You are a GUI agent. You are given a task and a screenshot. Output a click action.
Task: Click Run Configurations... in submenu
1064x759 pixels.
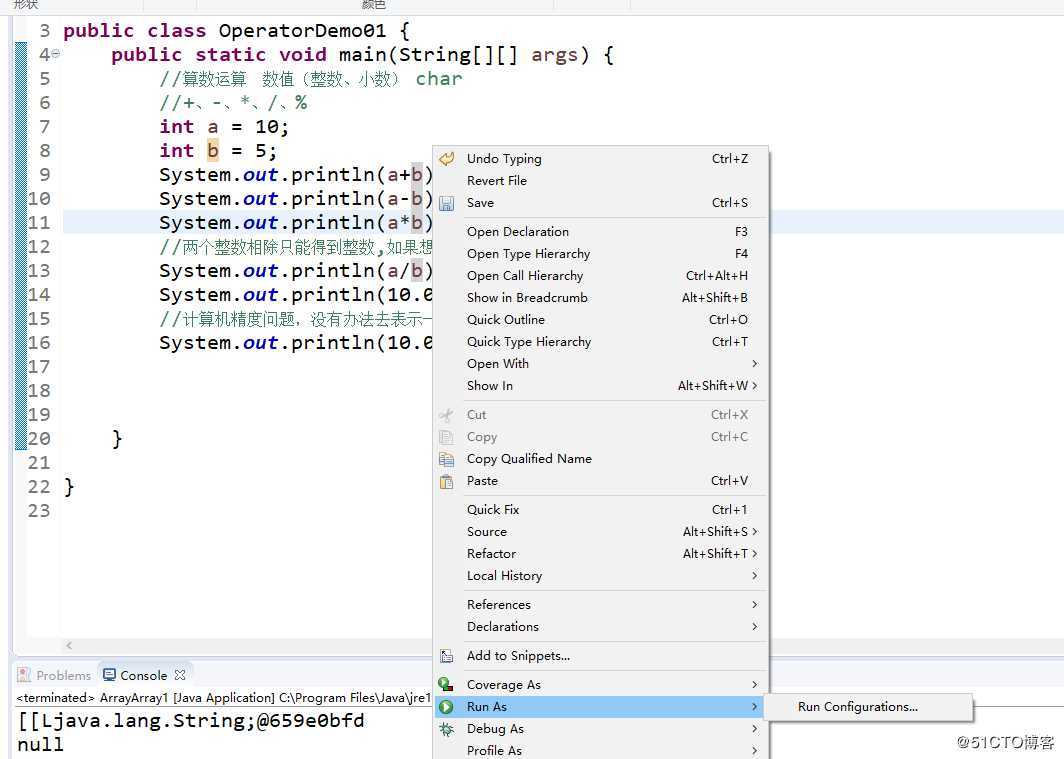tap(868, 707)
